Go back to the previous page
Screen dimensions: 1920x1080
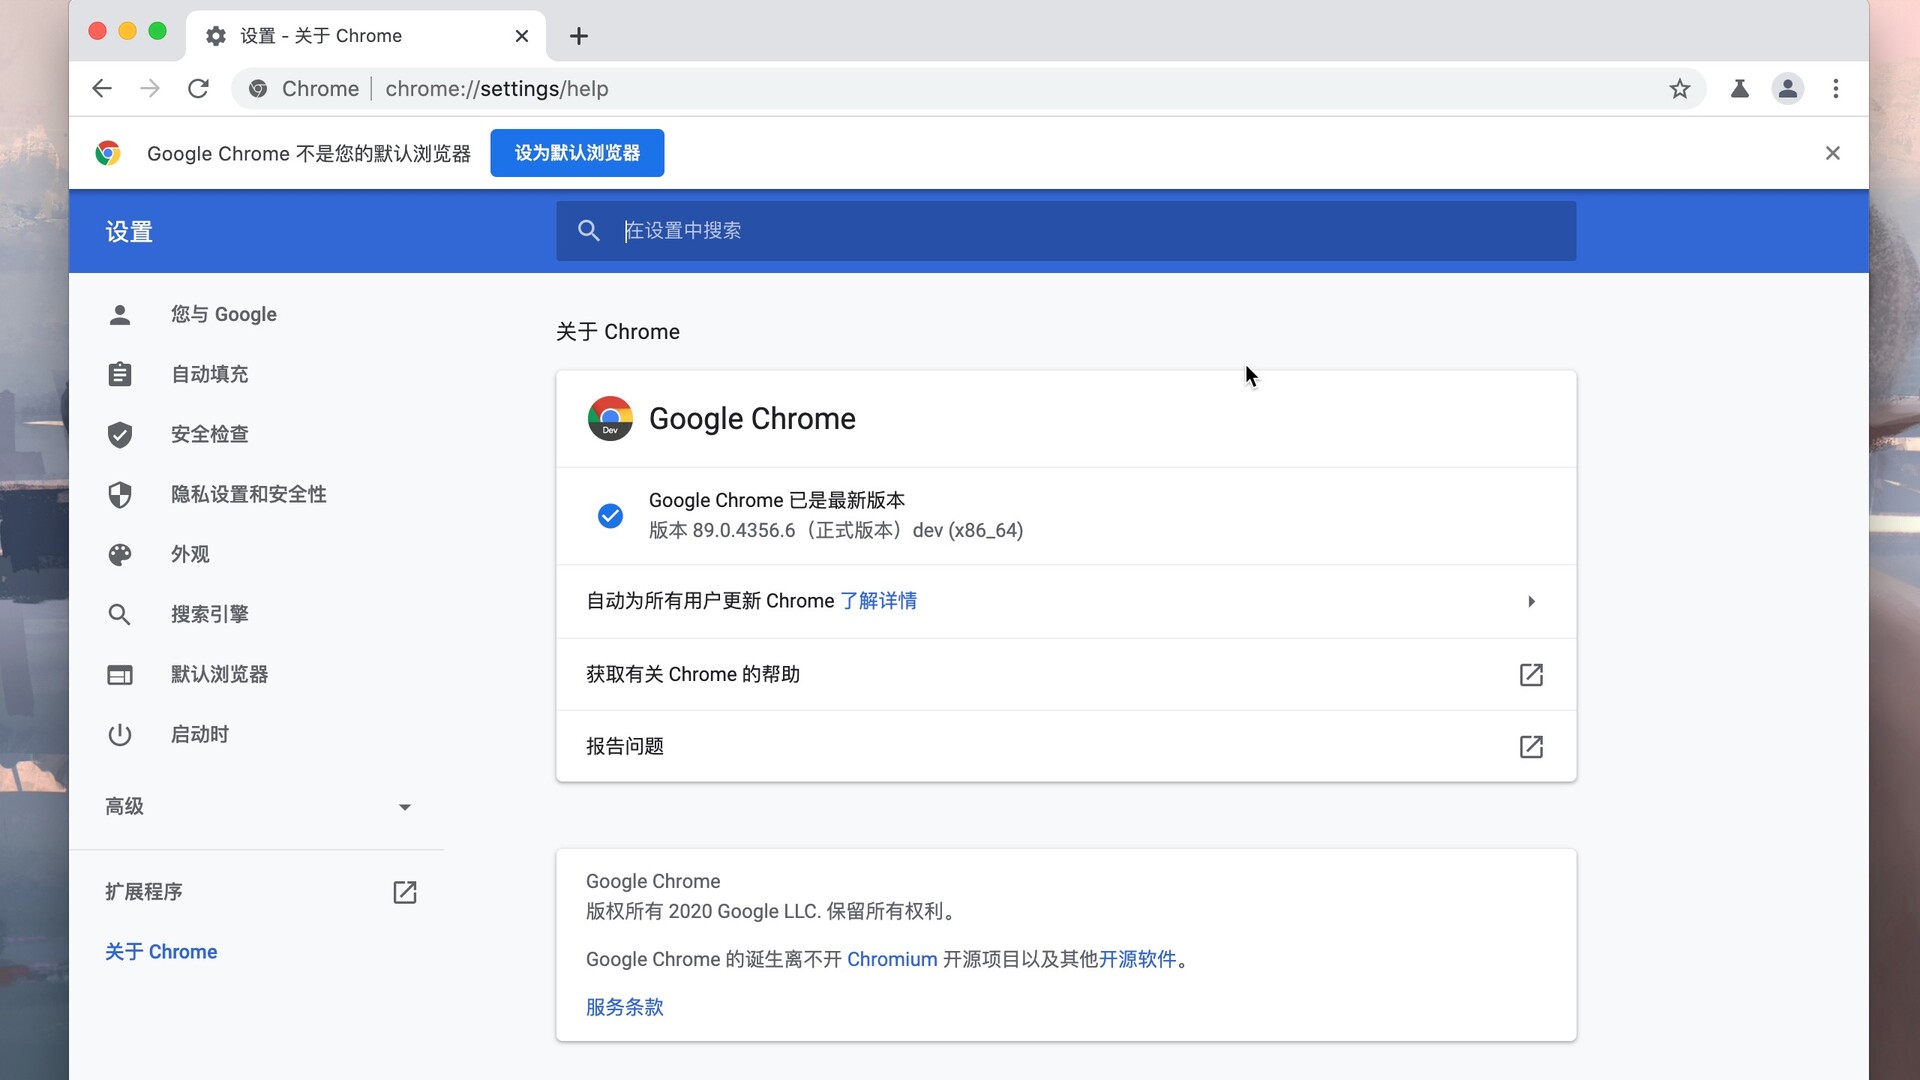point(101,88)
